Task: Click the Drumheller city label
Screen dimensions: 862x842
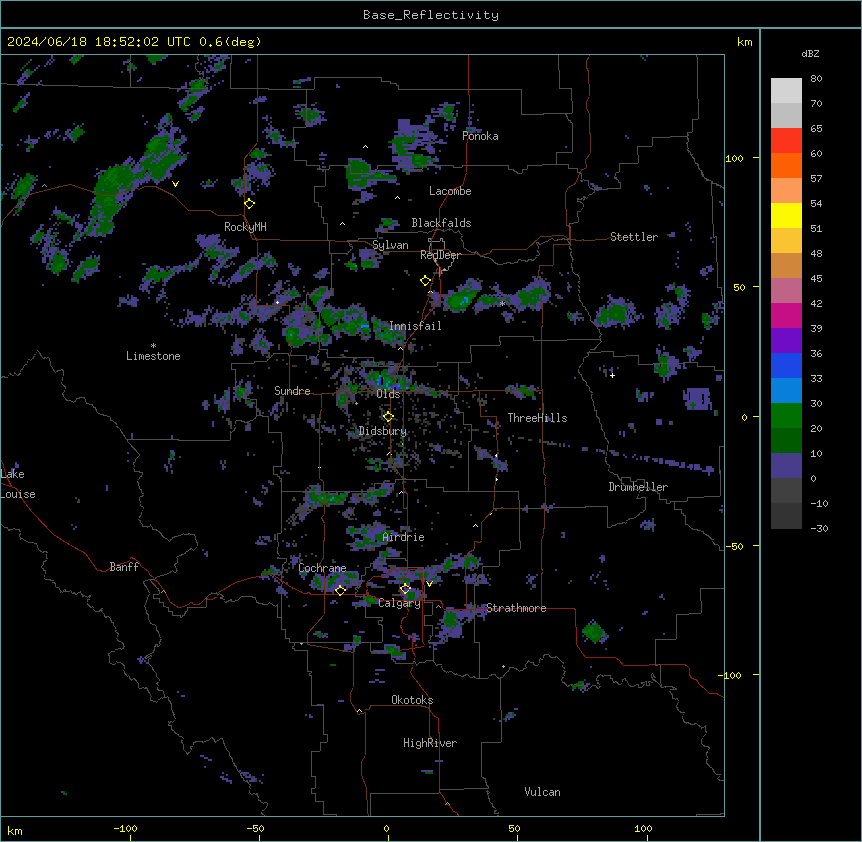Action: tap(638, 487)
